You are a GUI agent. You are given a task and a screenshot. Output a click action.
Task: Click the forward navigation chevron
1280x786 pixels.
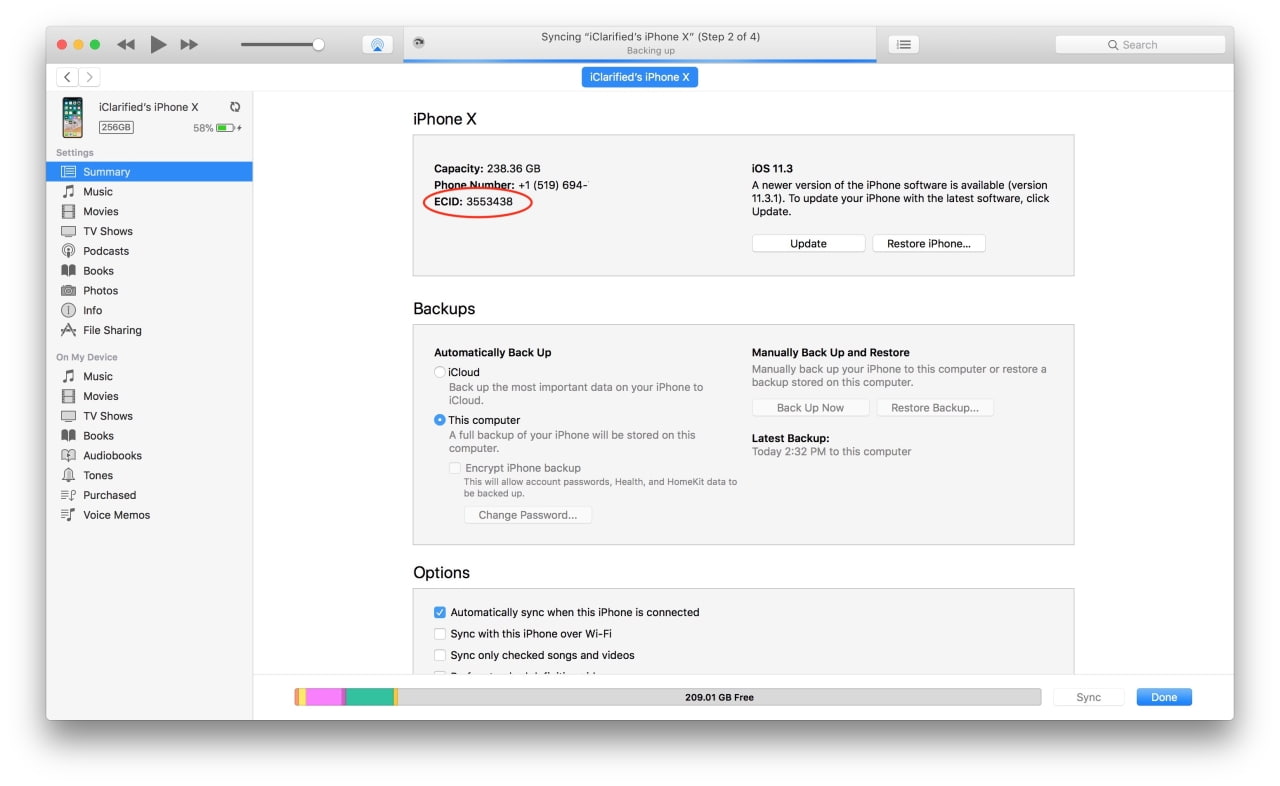[89, 76]
